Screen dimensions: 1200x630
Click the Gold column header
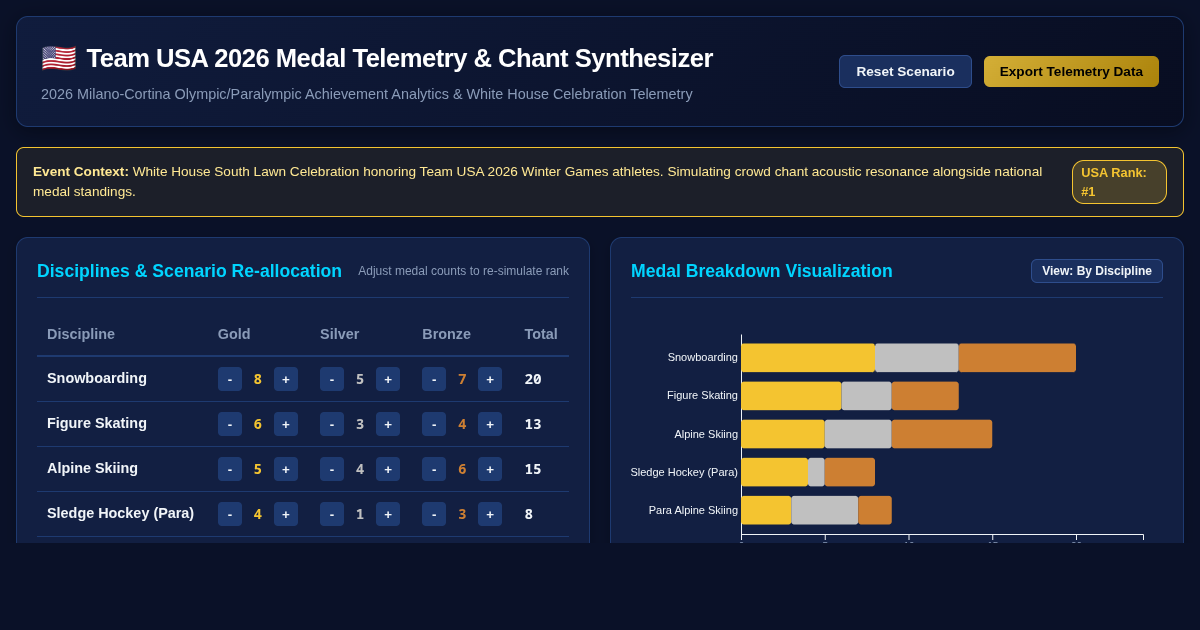[234, 334]
